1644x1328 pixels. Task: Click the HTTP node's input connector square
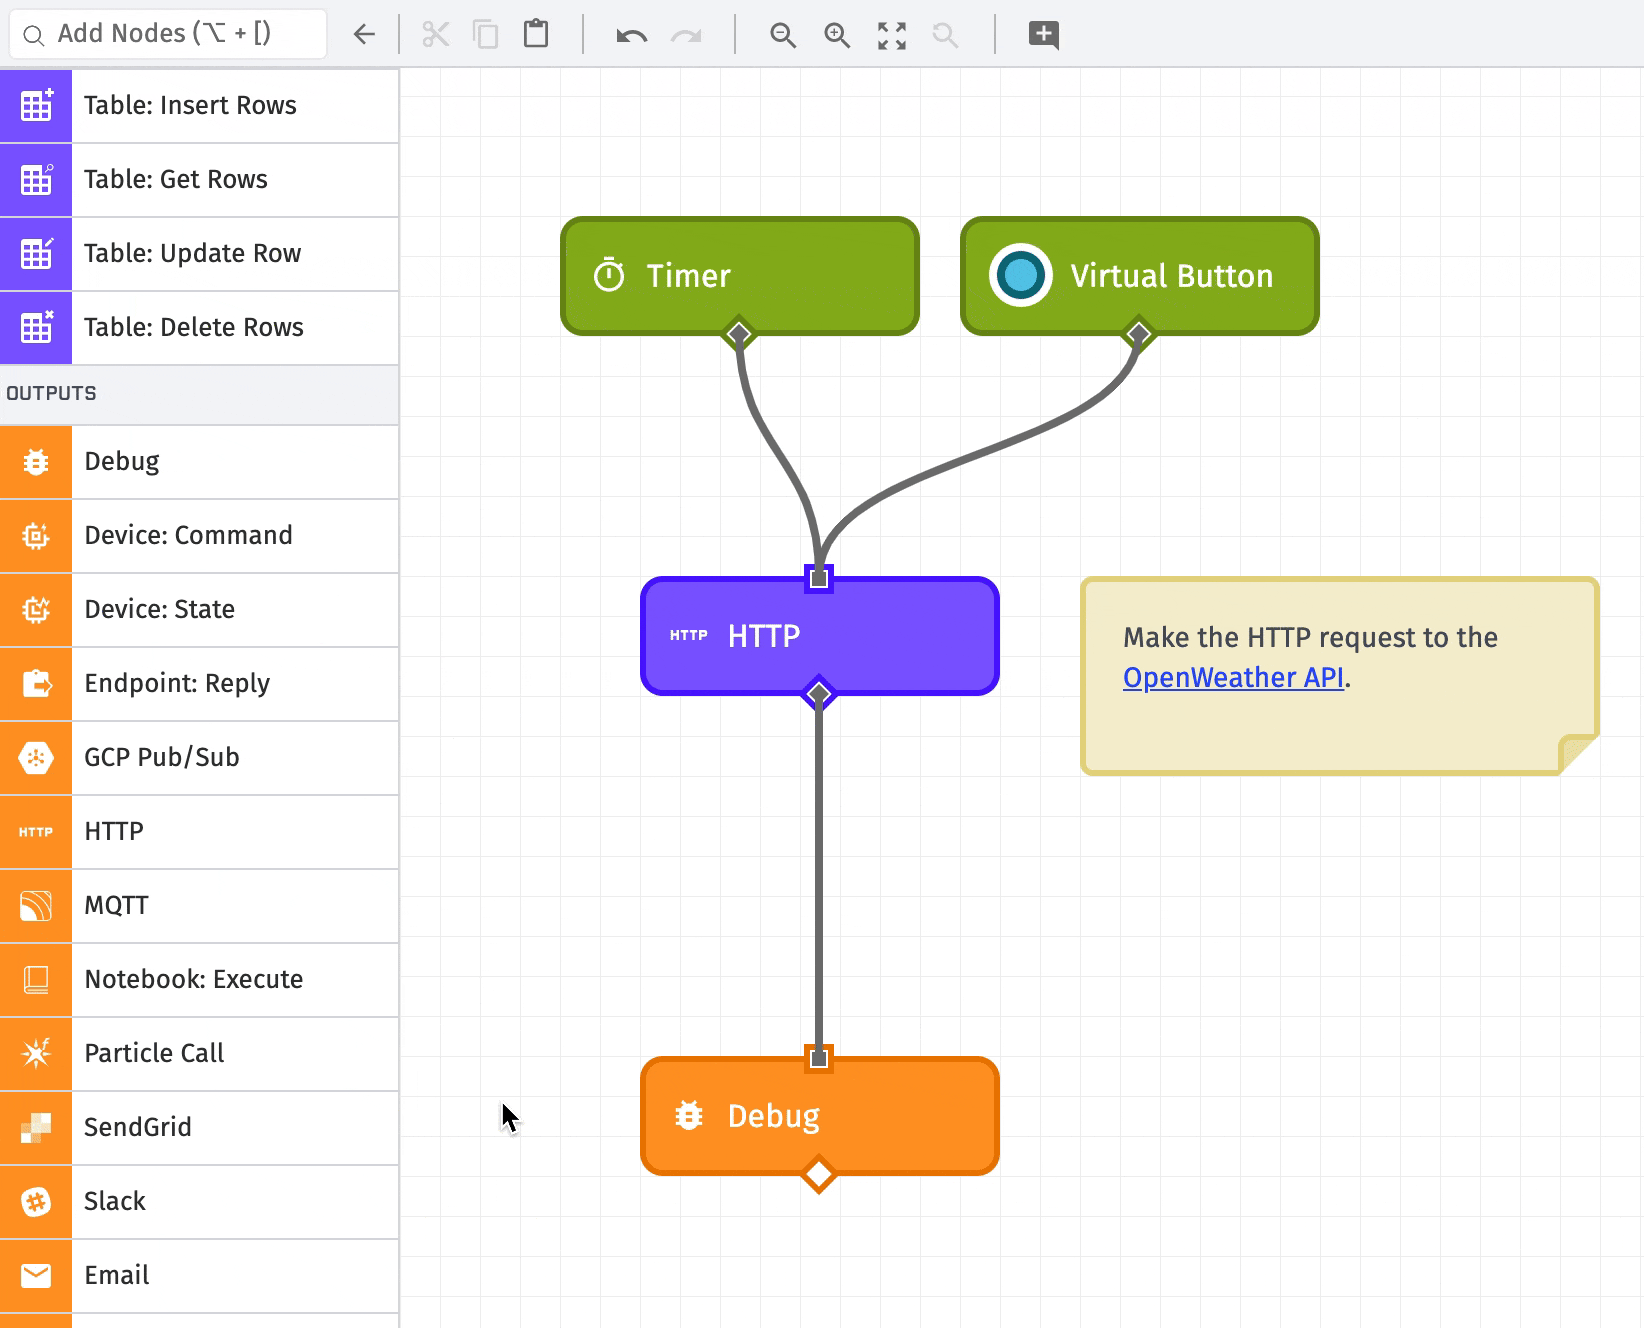819,578
